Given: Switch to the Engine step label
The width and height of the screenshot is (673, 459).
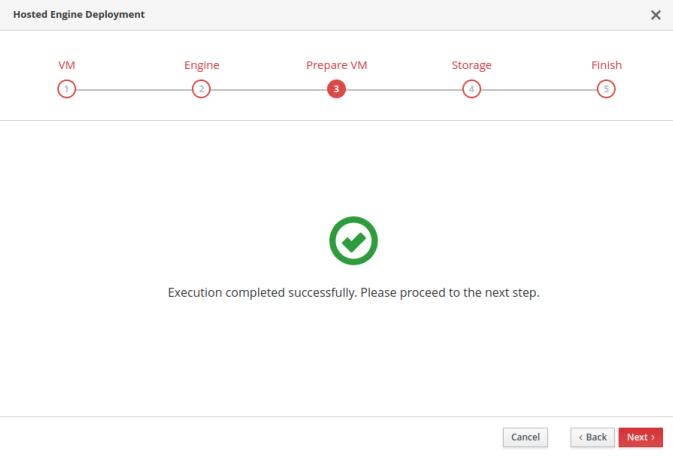Looking at the screenshot, I should point(201,65).
